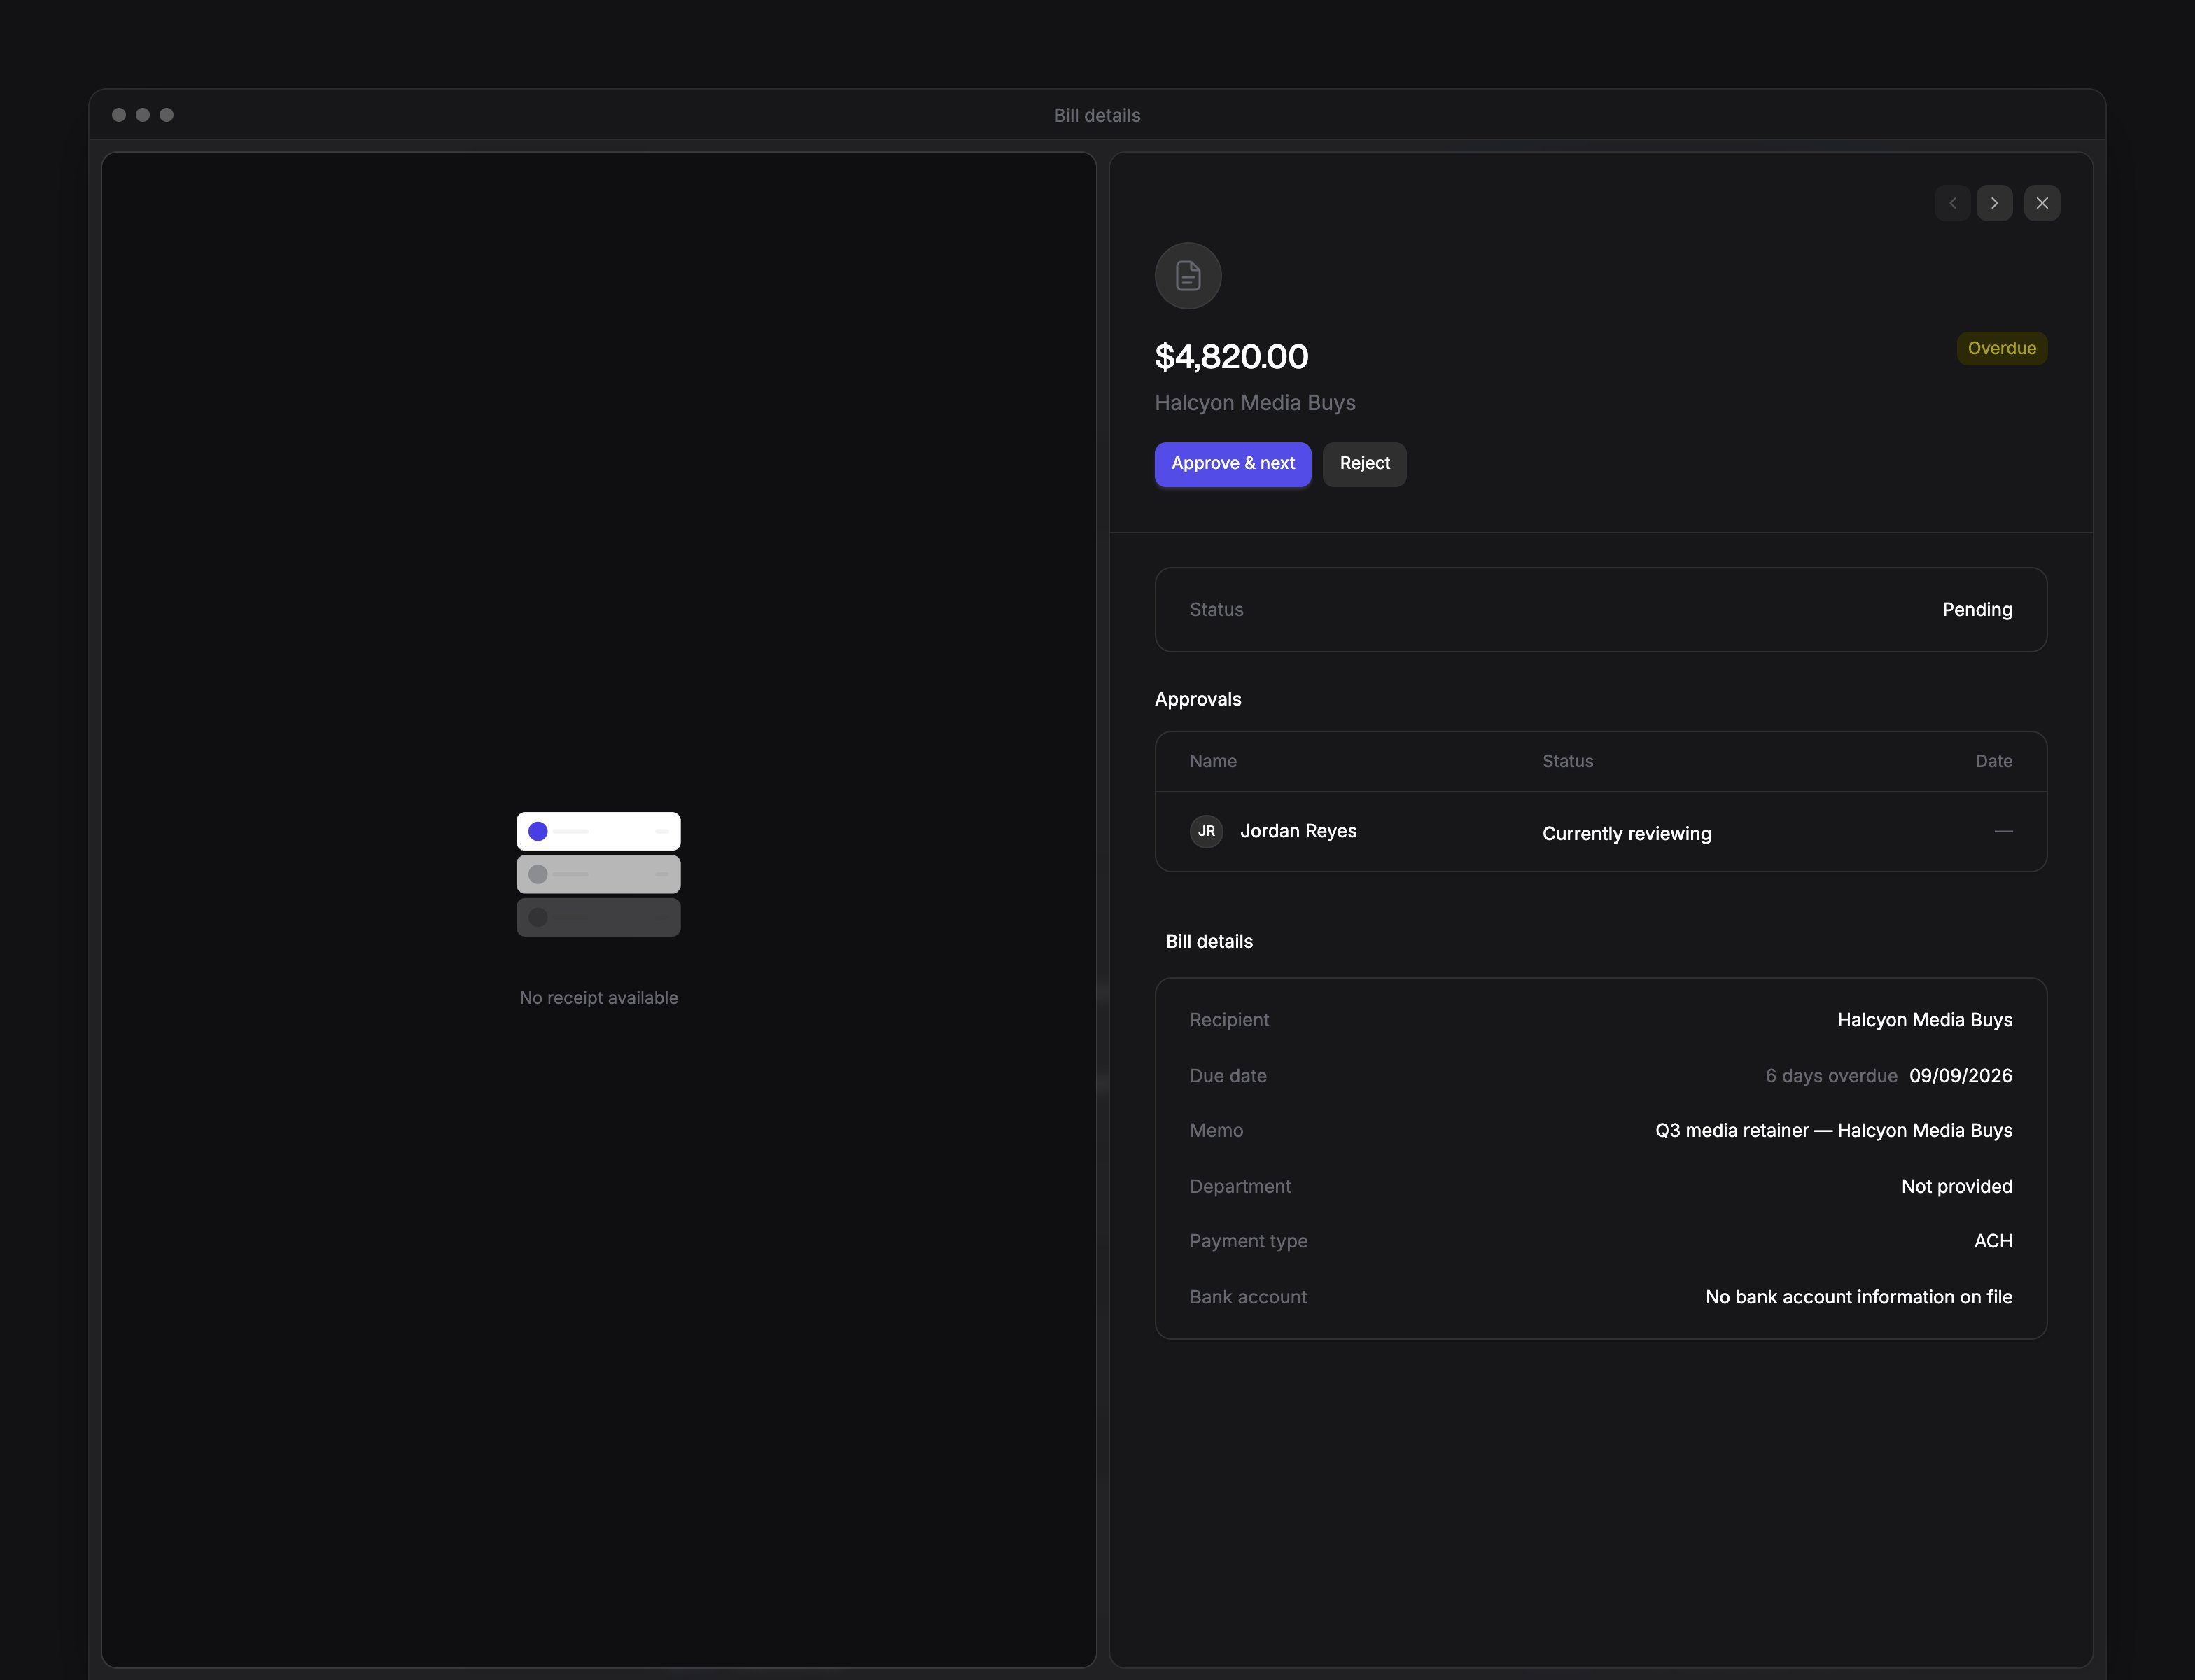This screenshot has width=2195, height=1680.
Task: Click the Q3 media retainer memo
Action: coord(1834,1131)
